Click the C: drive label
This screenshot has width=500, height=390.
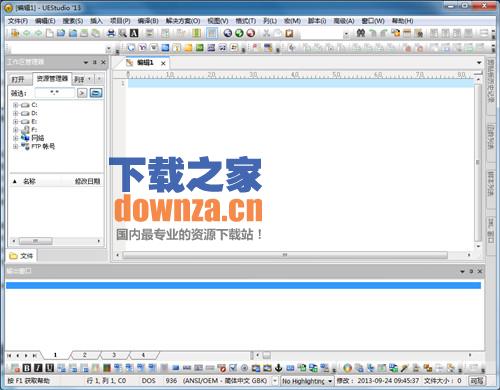34,105
